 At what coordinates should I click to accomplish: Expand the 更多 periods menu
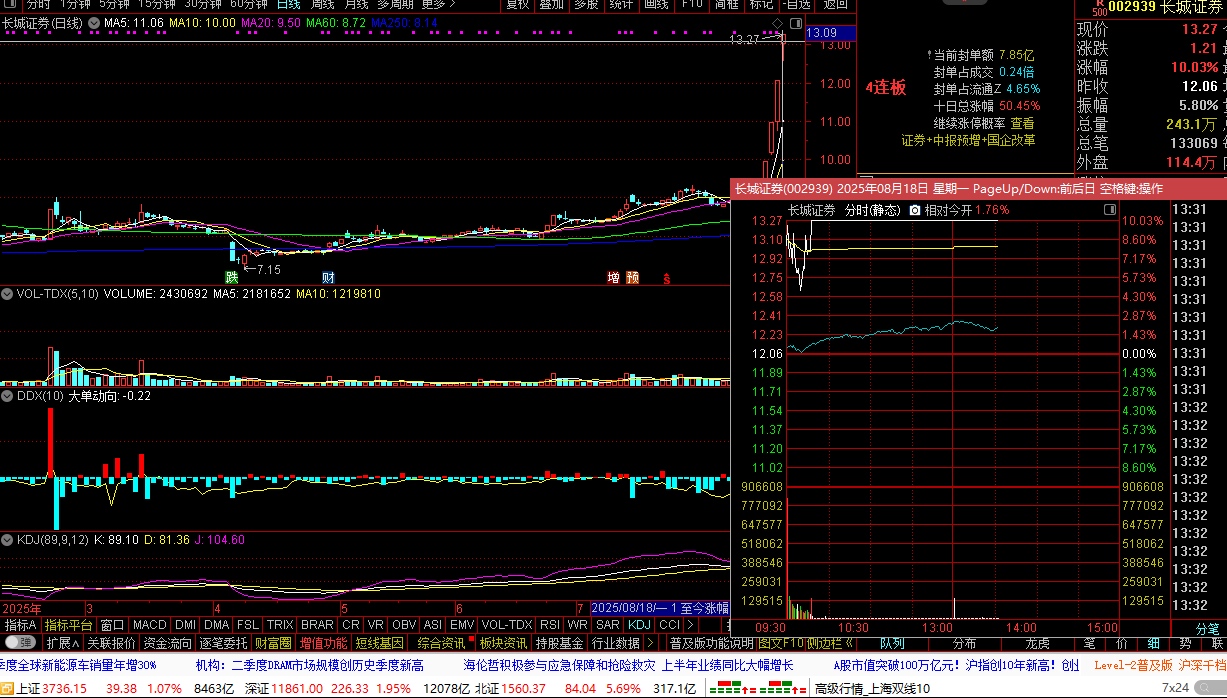tap(440, 5)
